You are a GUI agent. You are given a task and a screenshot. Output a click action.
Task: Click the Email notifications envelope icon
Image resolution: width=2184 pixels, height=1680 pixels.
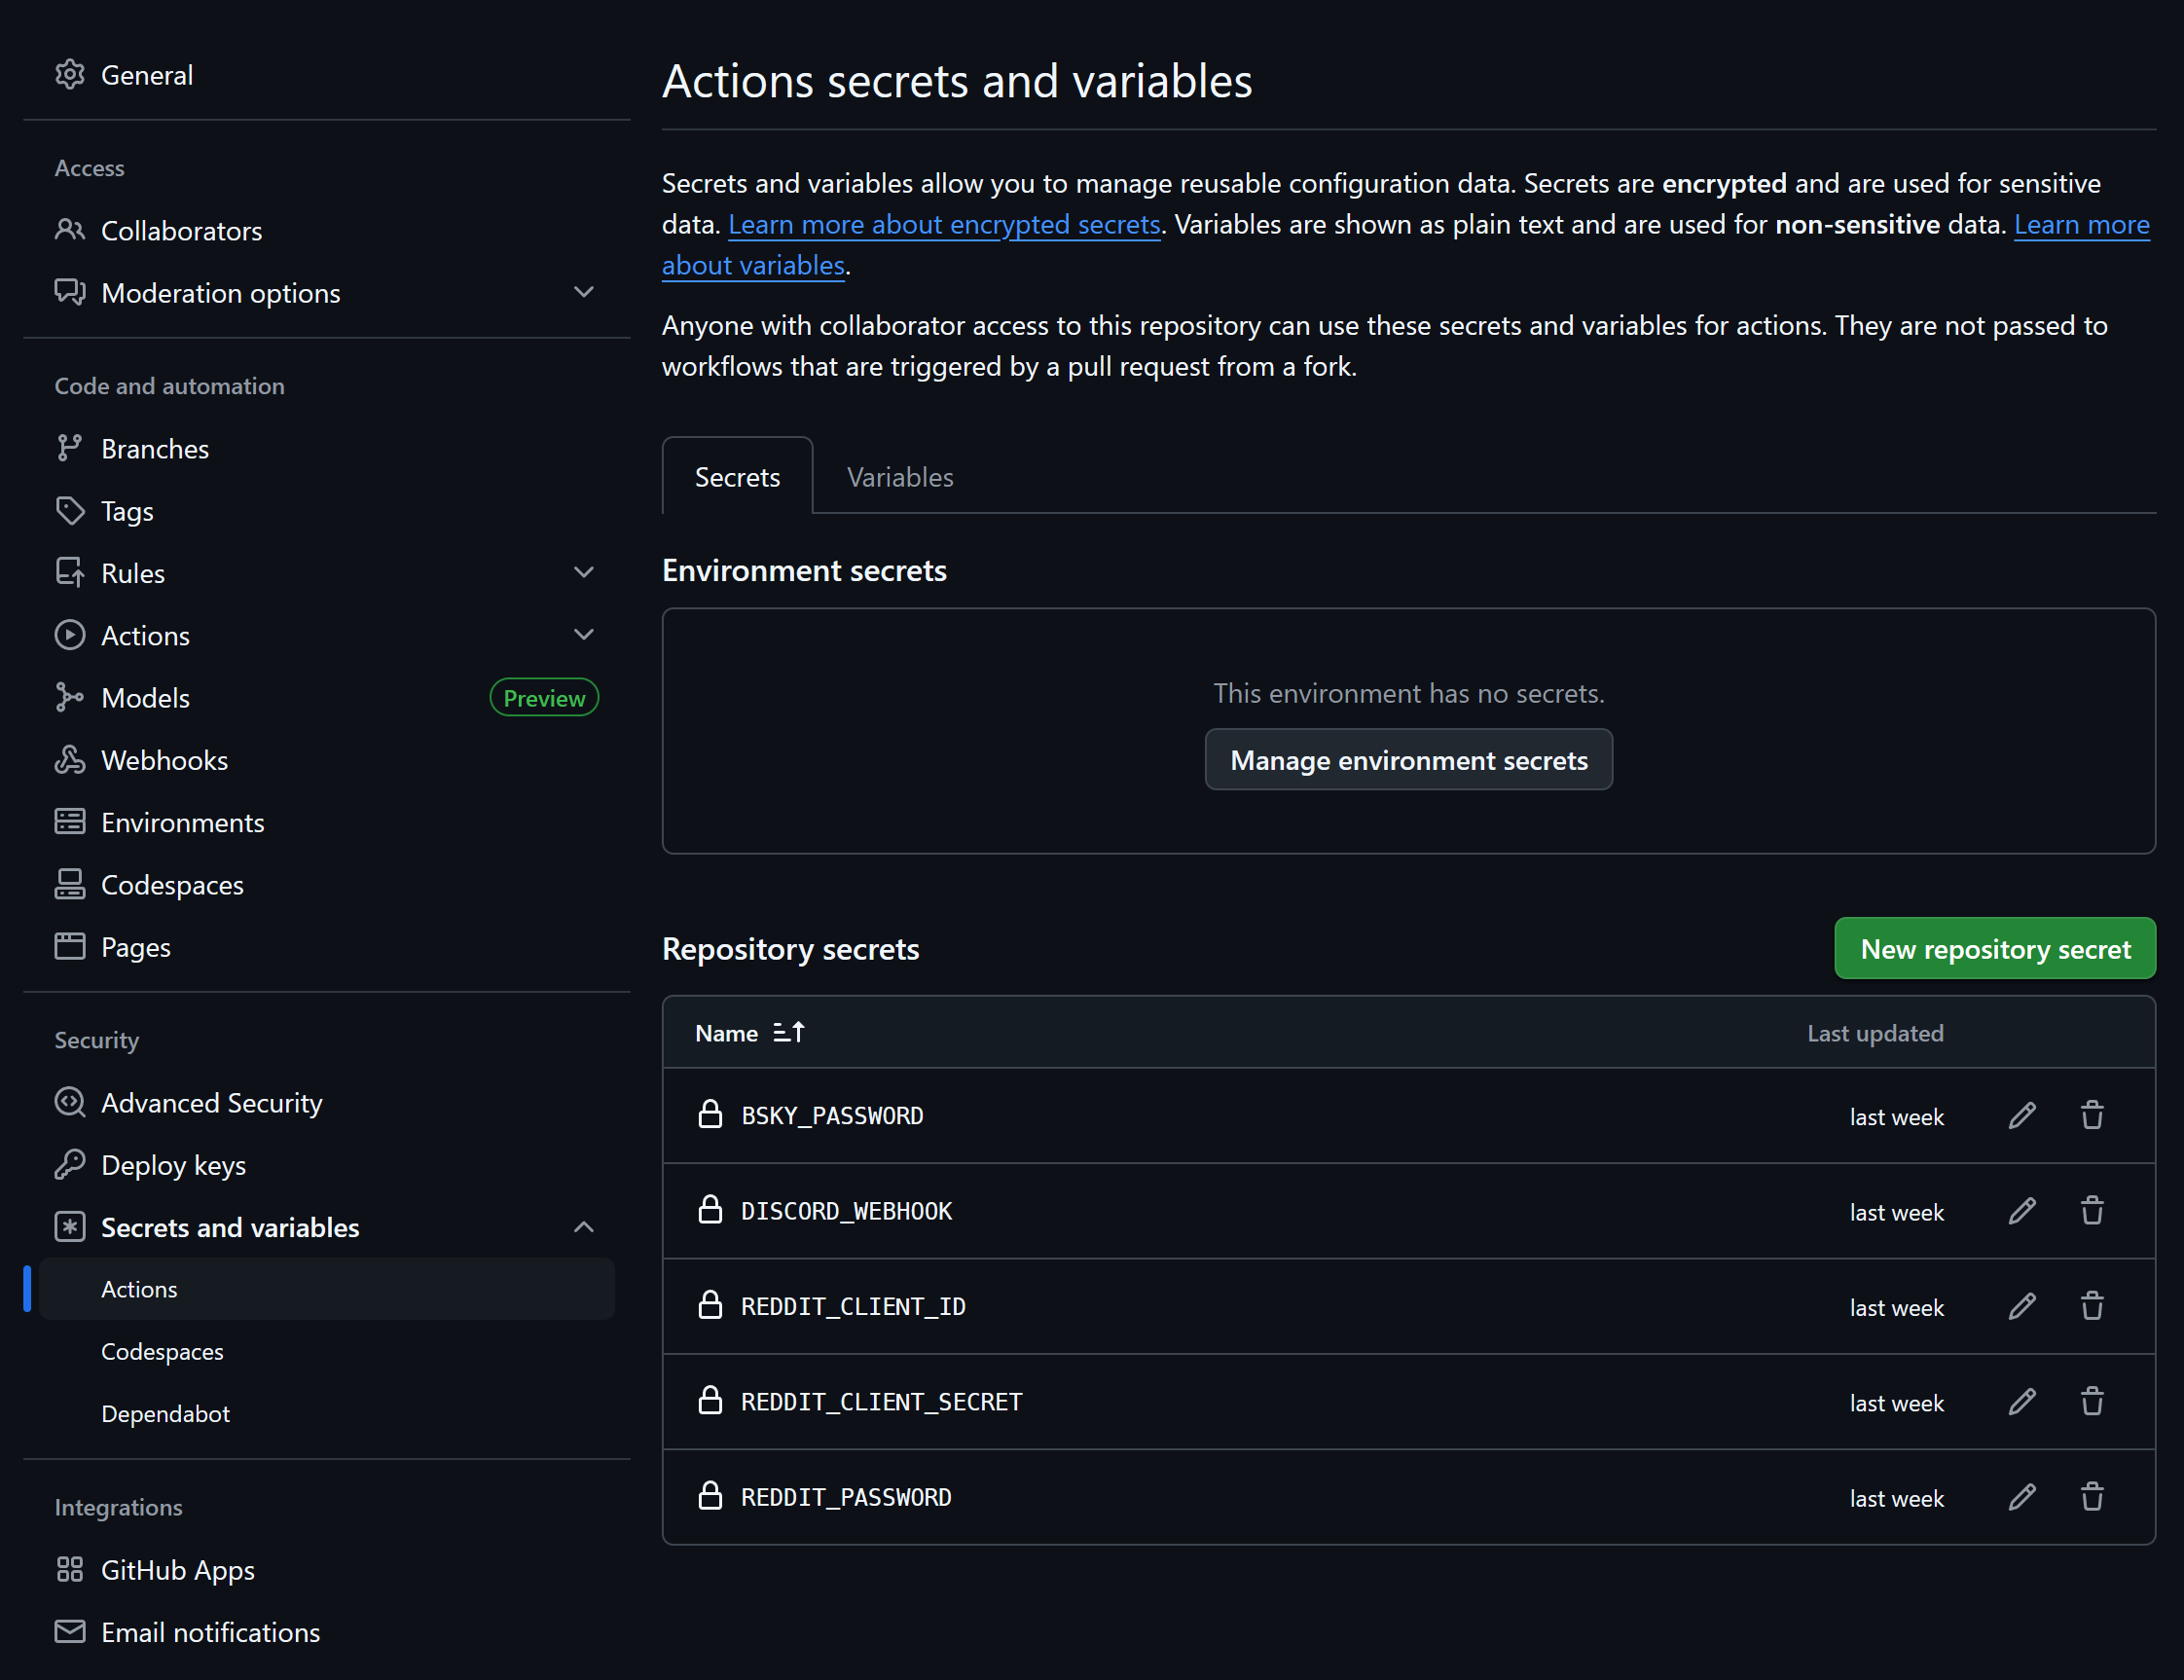pos(70,1632)
